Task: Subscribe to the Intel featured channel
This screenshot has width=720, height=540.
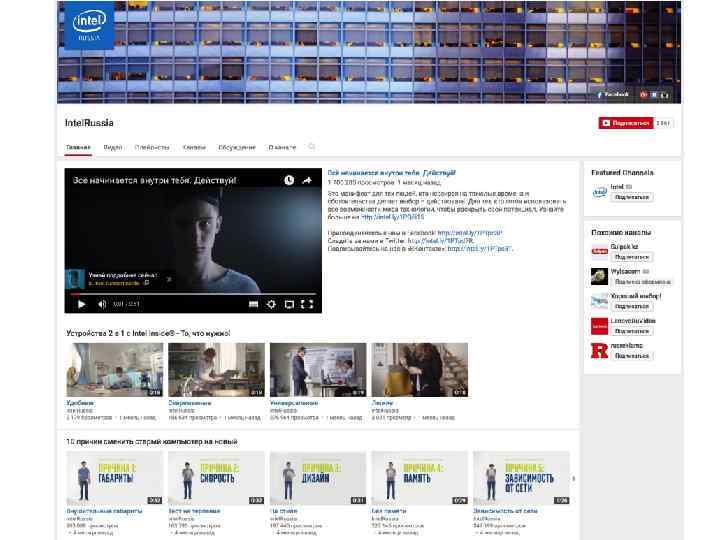Action: tap(632, 197)
